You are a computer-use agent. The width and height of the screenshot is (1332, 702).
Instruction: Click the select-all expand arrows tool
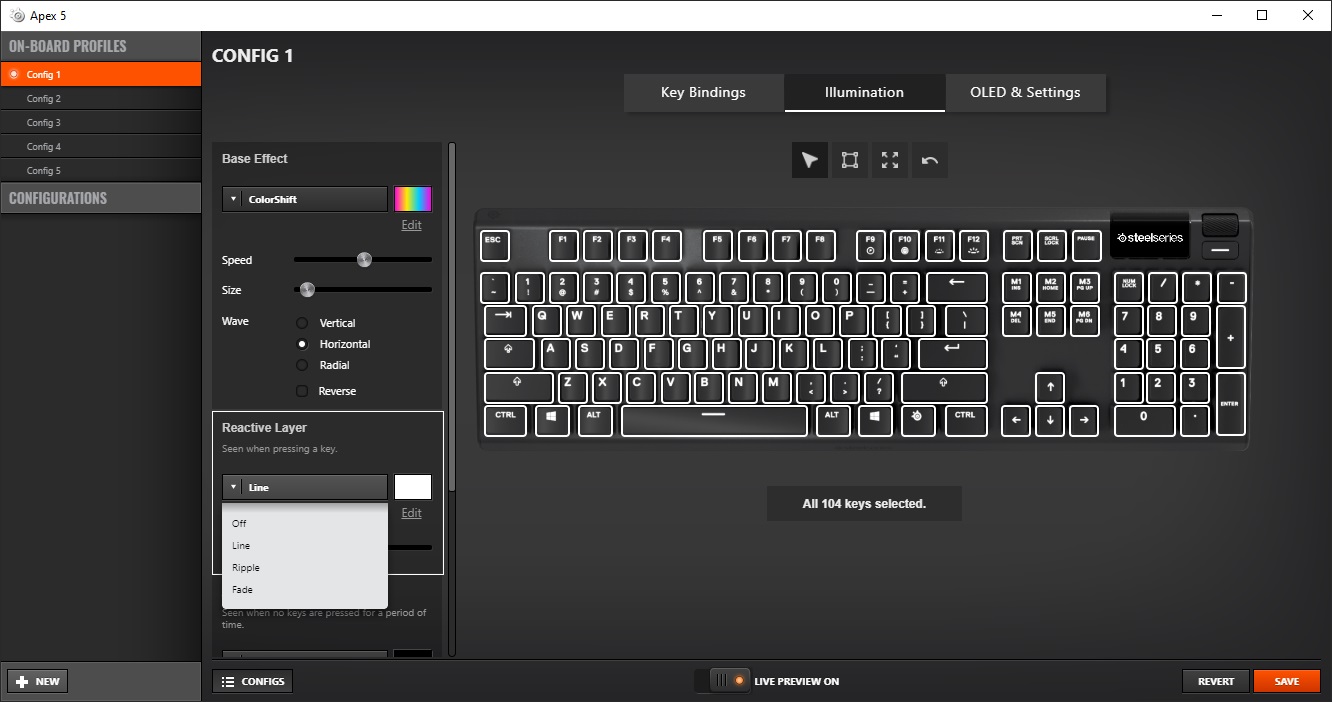(890, 160)
